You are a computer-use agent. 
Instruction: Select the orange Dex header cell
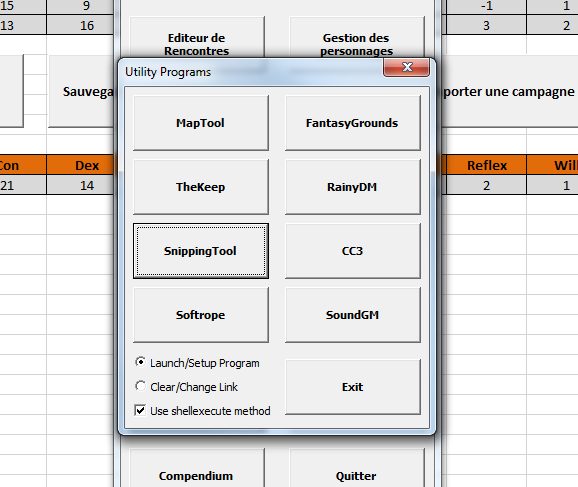[80, 165]
